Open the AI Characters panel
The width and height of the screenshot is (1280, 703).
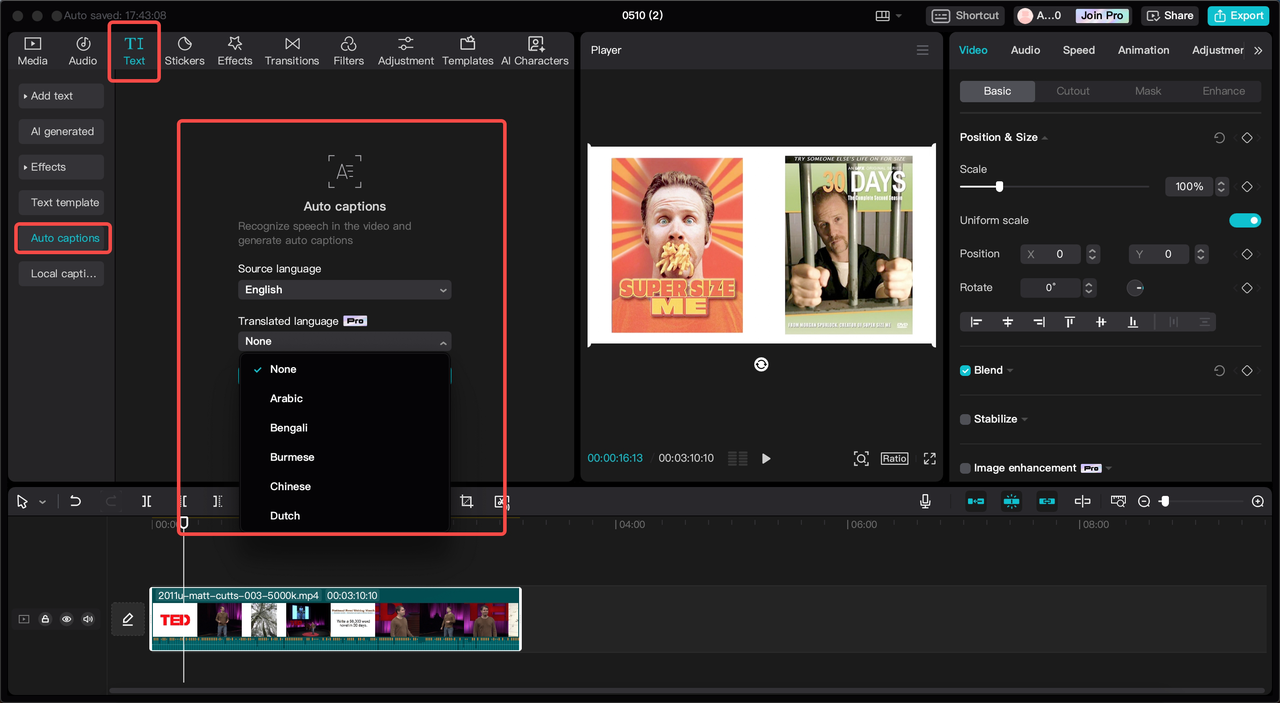(x=535, y=51)
